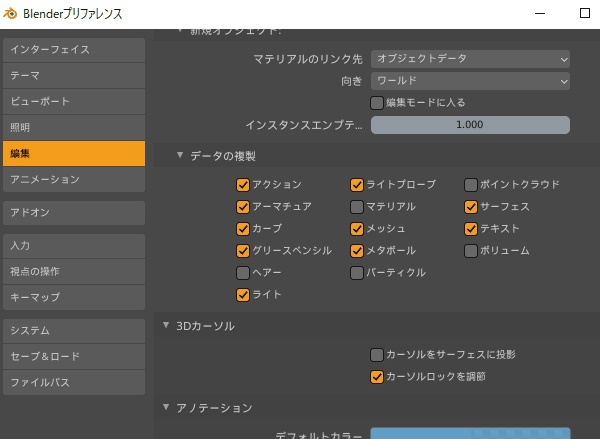Viewport: 600px width, 439px height.
Task: Enable ヘアー duplication
Action: [x=243, y=273]
